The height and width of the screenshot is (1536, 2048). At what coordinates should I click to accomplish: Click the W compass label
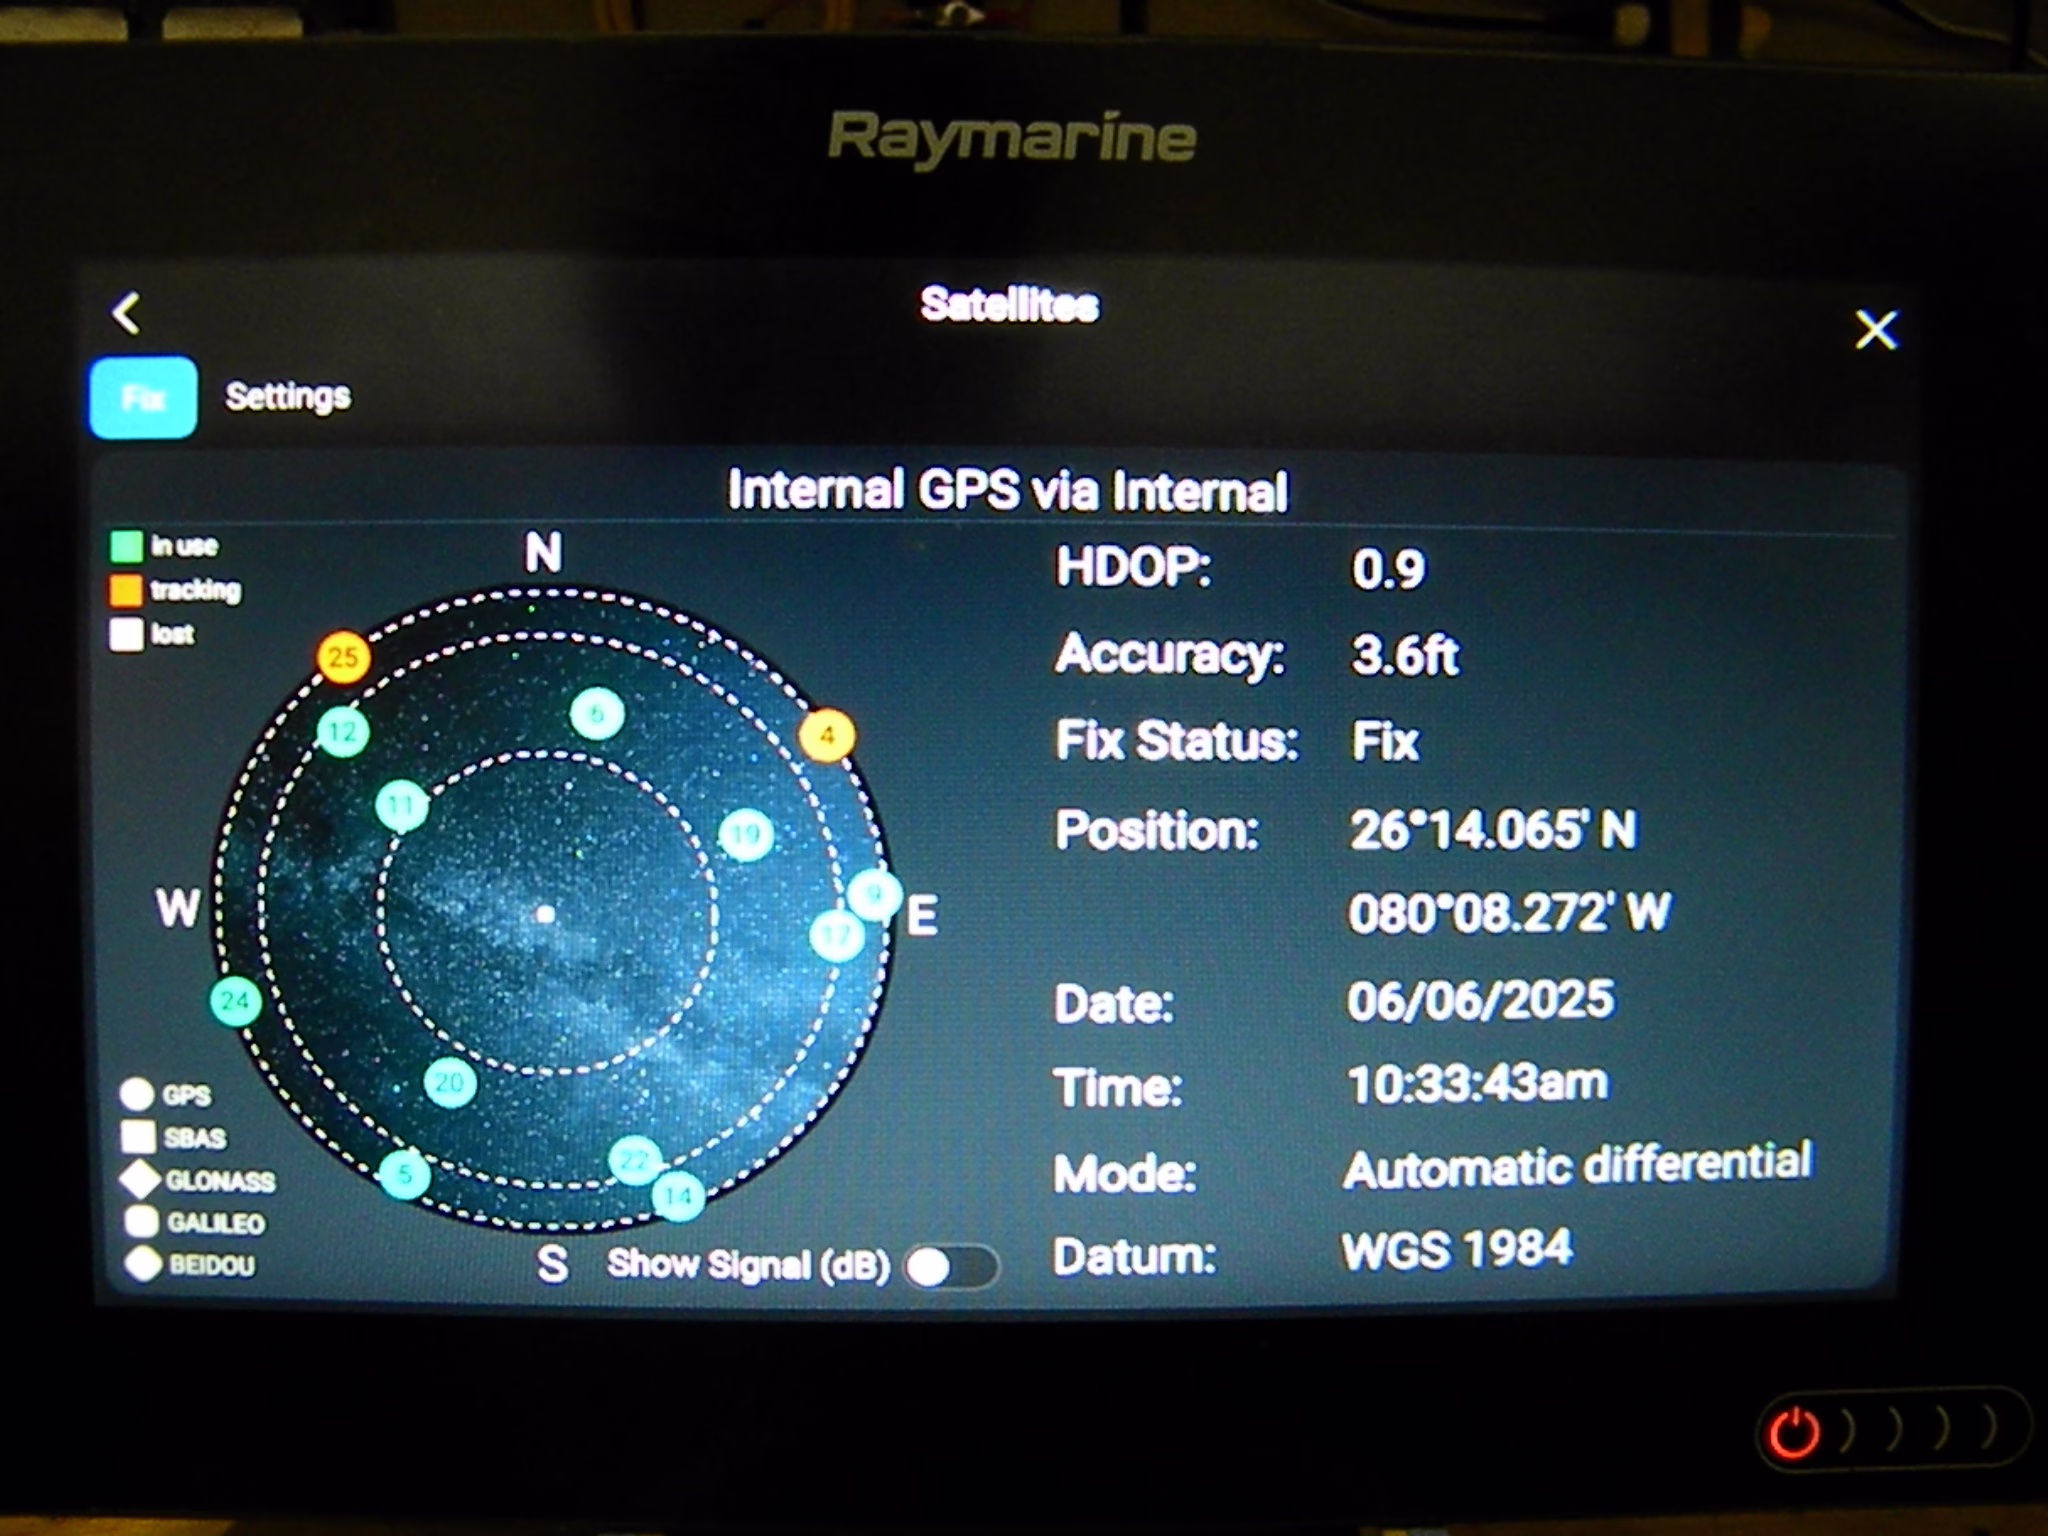coord(177,909)
